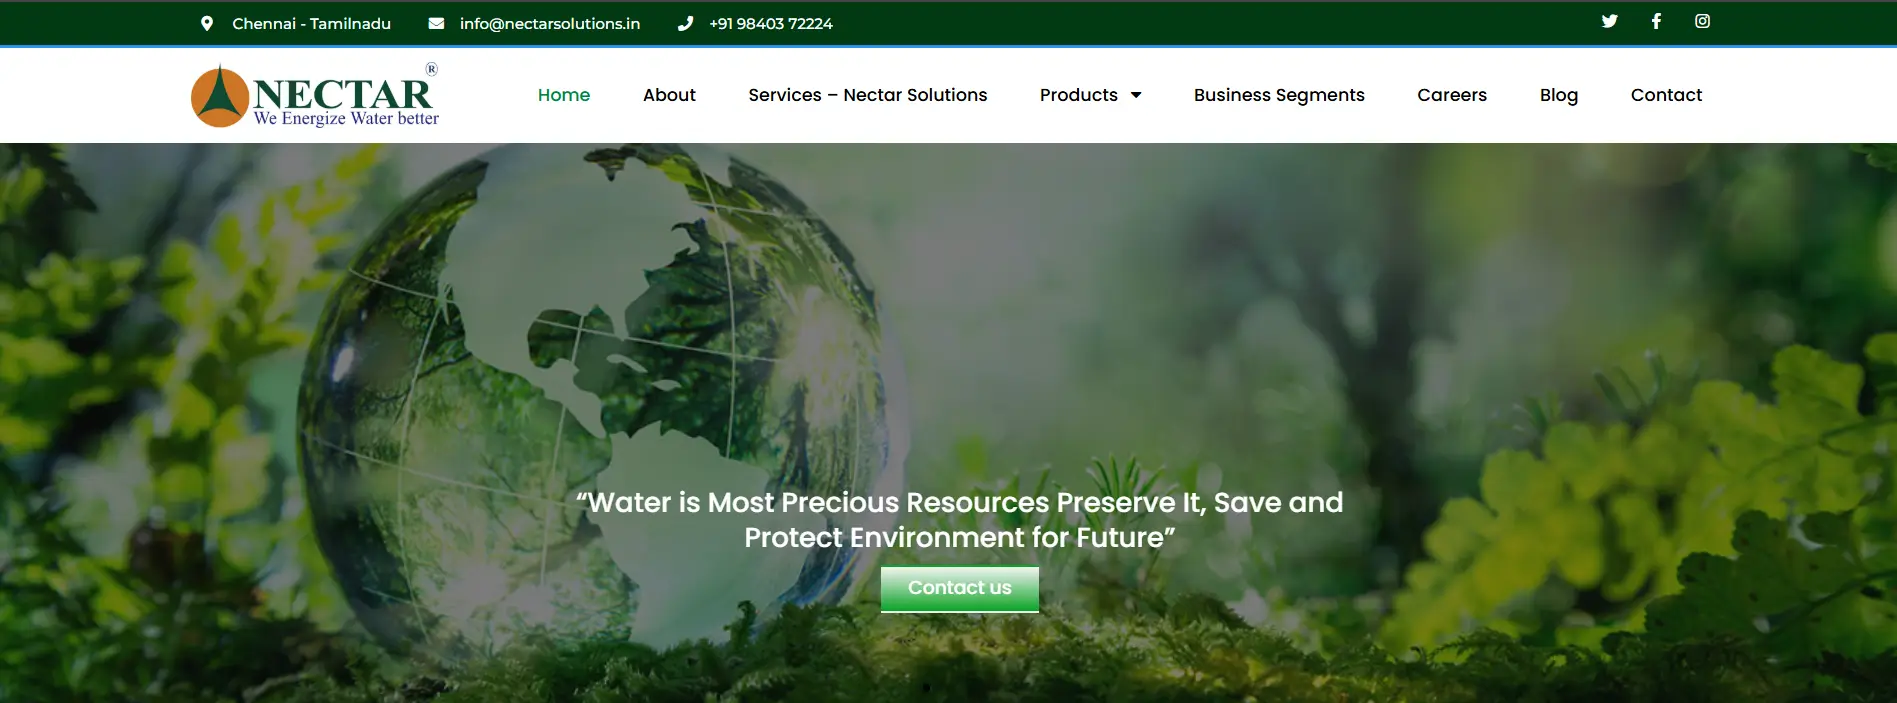Click the envelope email icon
This screenshot has width=1897, height=703.
(436, 23)
